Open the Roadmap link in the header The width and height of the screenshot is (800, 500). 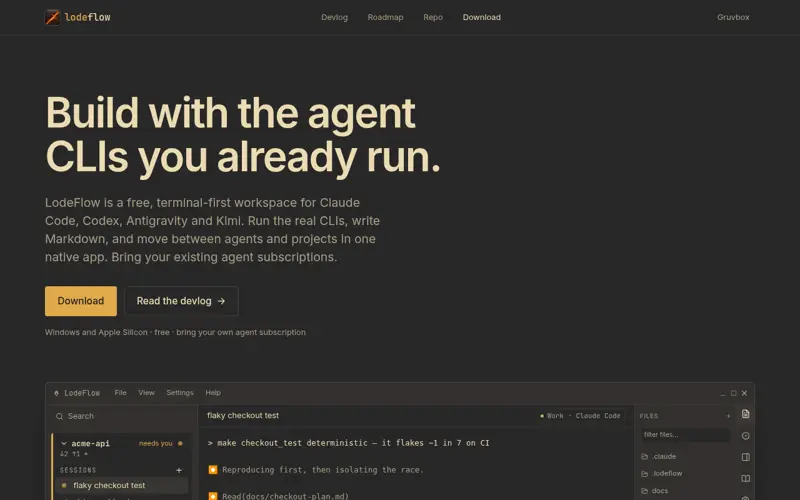tap(385, 17)
